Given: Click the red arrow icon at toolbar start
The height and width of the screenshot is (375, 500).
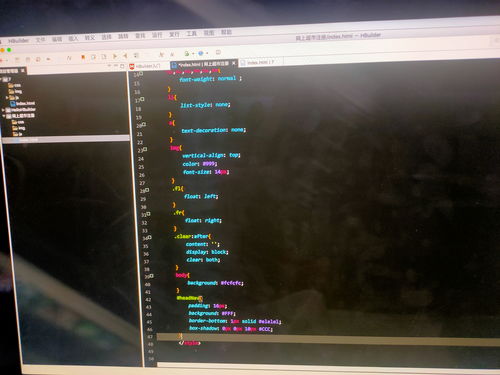Looking at the screenshot, I should pos(1,61).
